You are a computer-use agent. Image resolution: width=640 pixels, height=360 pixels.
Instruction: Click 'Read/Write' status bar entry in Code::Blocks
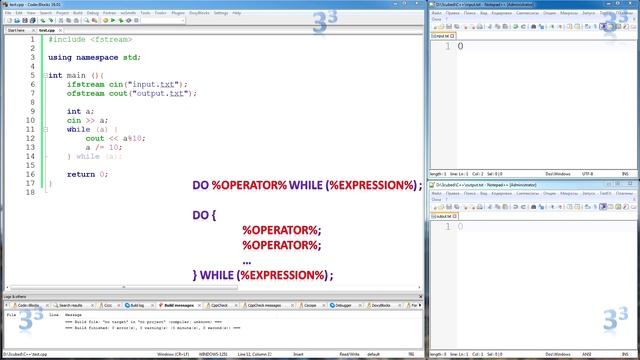[349, 354]
